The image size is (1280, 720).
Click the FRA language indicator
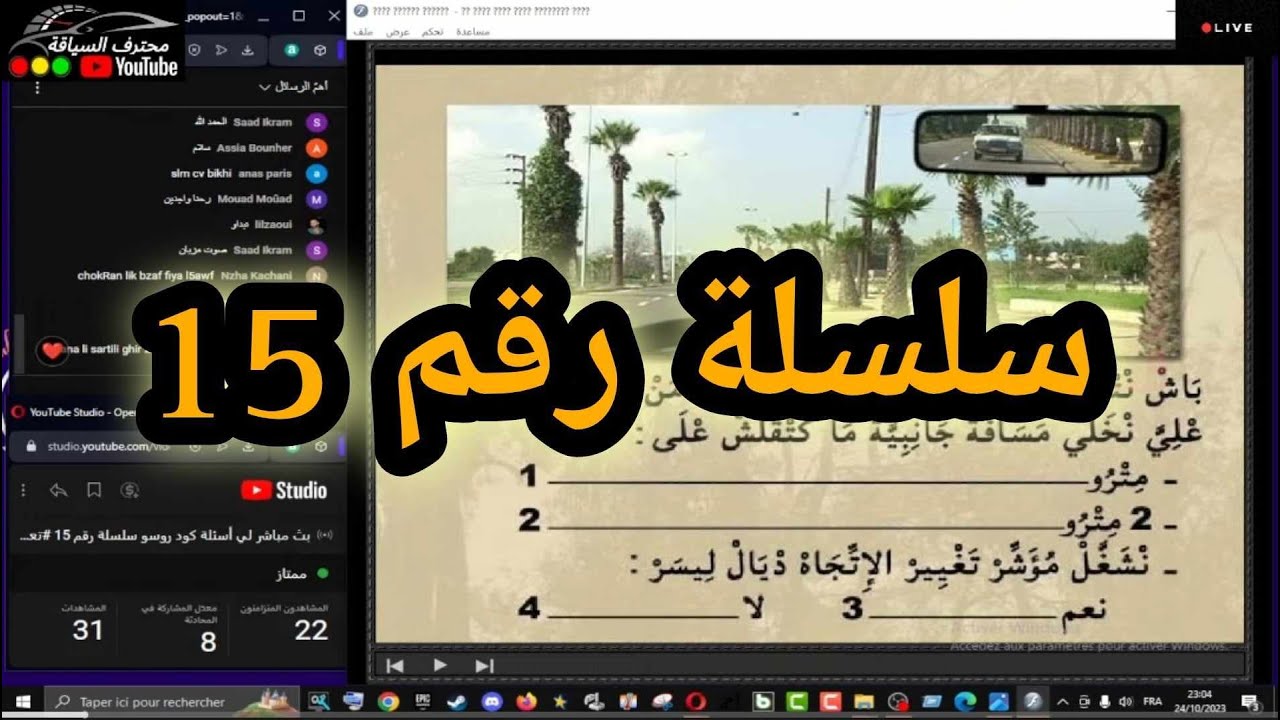point(1153,702)
